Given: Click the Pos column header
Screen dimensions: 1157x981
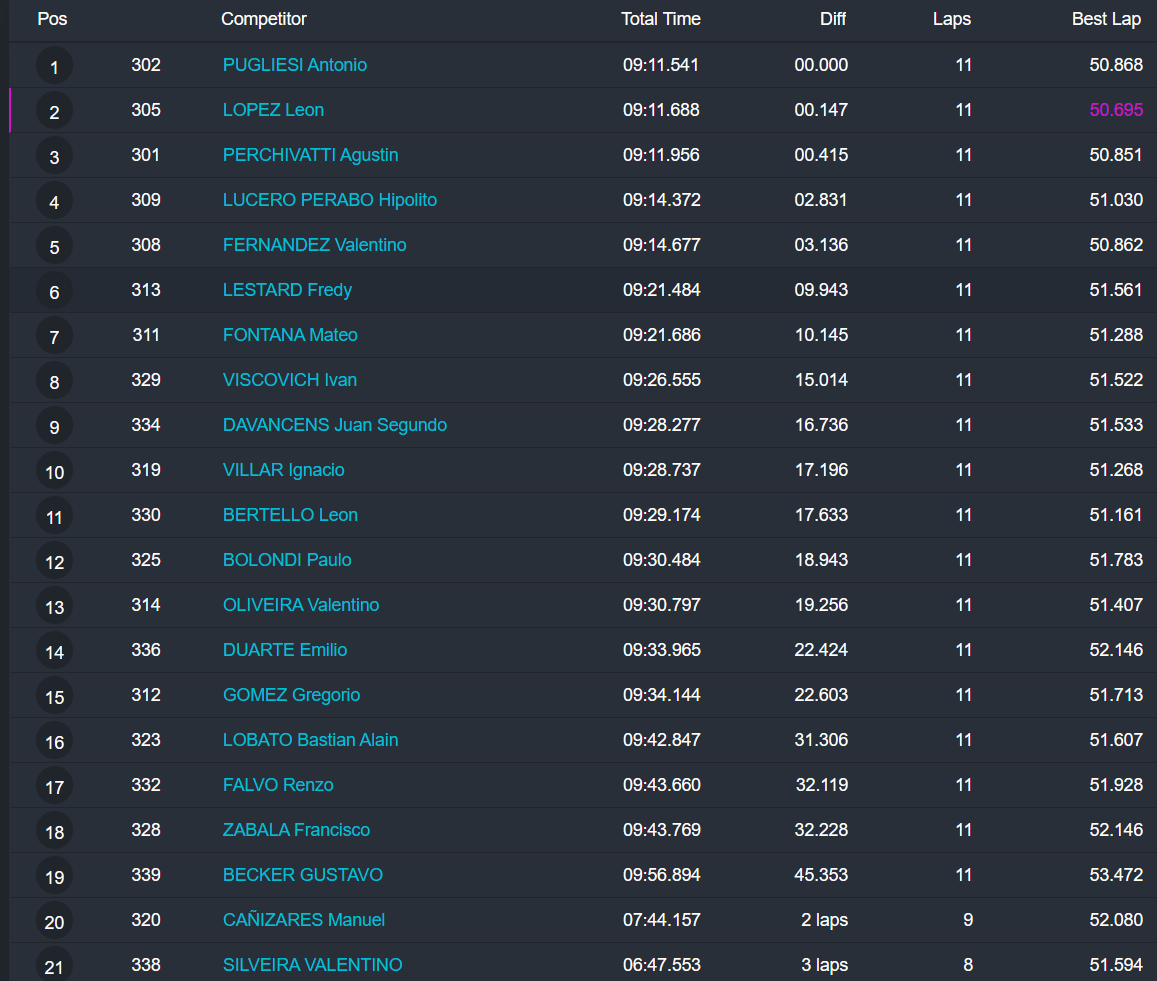Looking at the screenshot, I should pyautogui.click(x=52, y=19).
